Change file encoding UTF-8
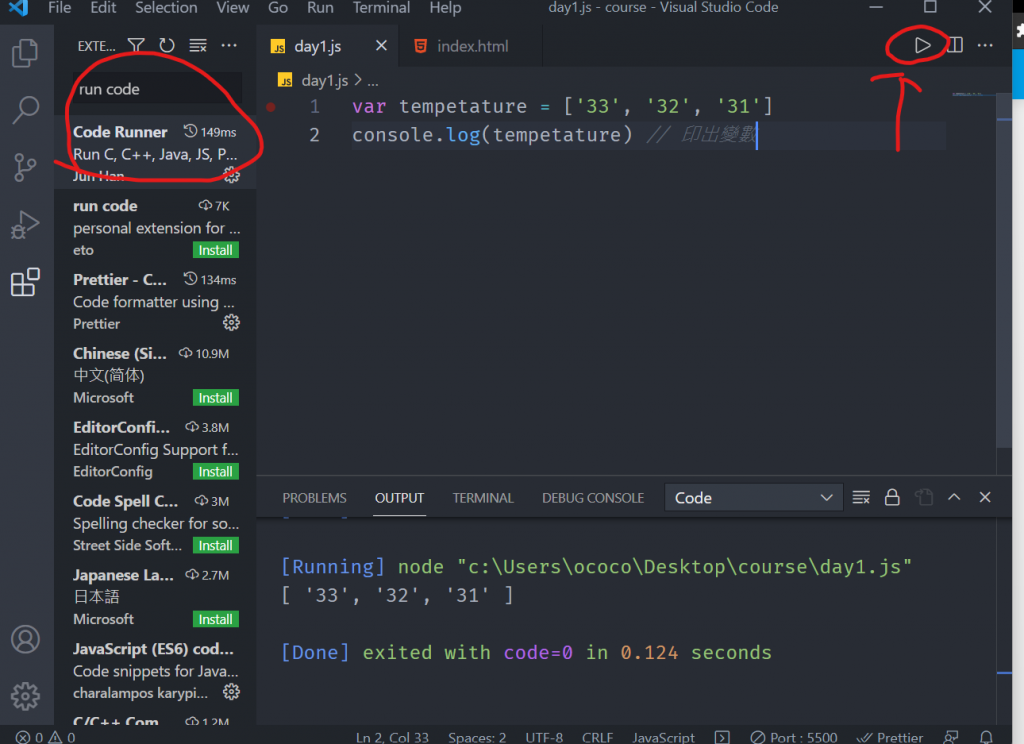The height and width of the screenshot is (744, 1024). click(544, 737)
